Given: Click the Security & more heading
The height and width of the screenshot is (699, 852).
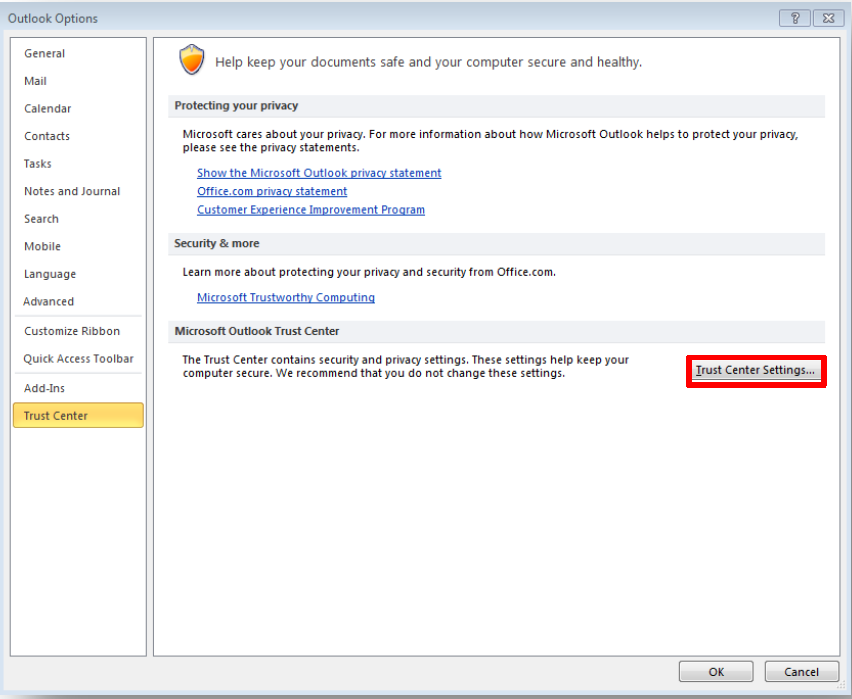Looking at the screenshot, I should coord(217,244).
